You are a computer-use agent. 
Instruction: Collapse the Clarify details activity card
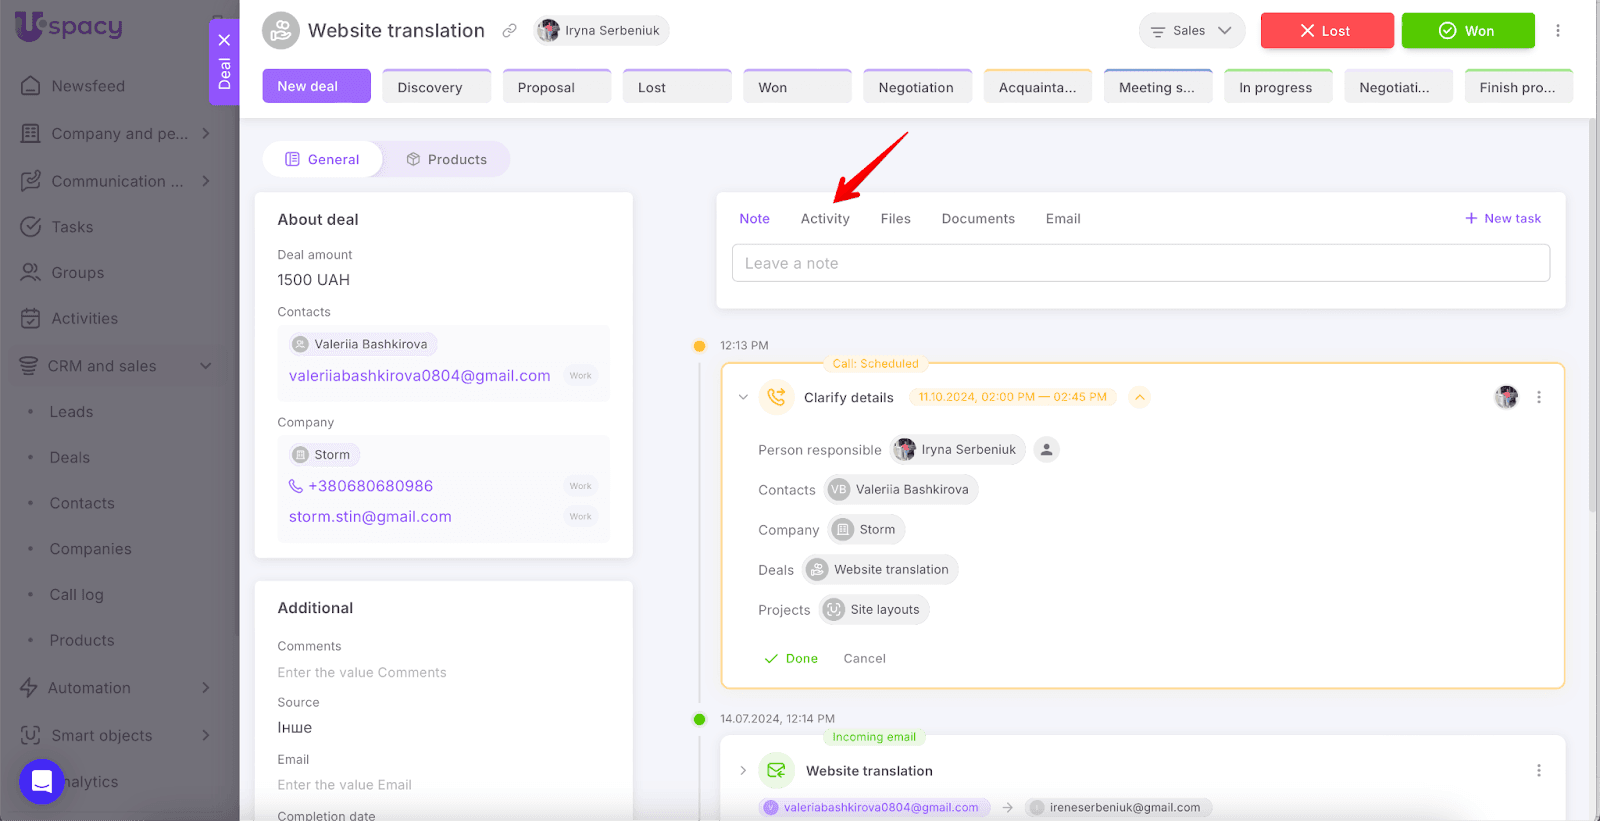[x=743, y=397]
